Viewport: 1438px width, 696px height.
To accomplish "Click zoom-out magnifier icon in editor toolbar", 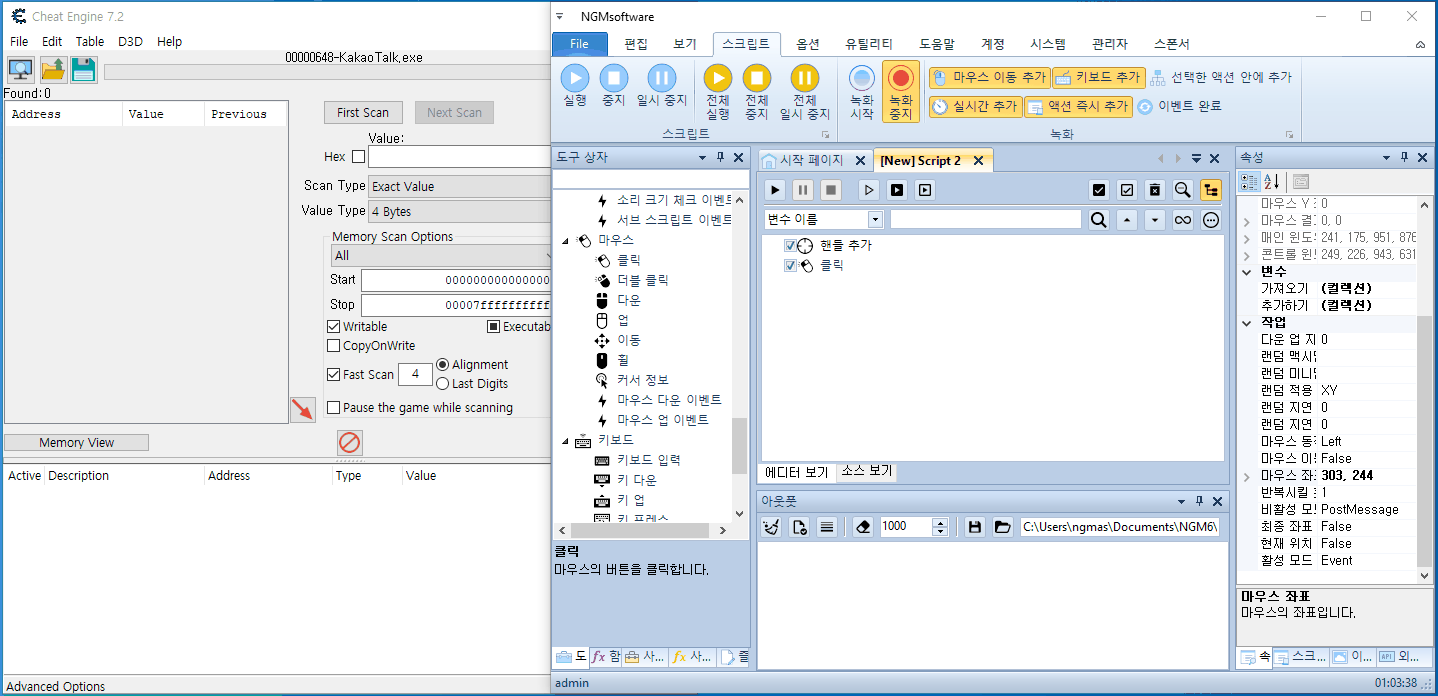I will 1183,190.
